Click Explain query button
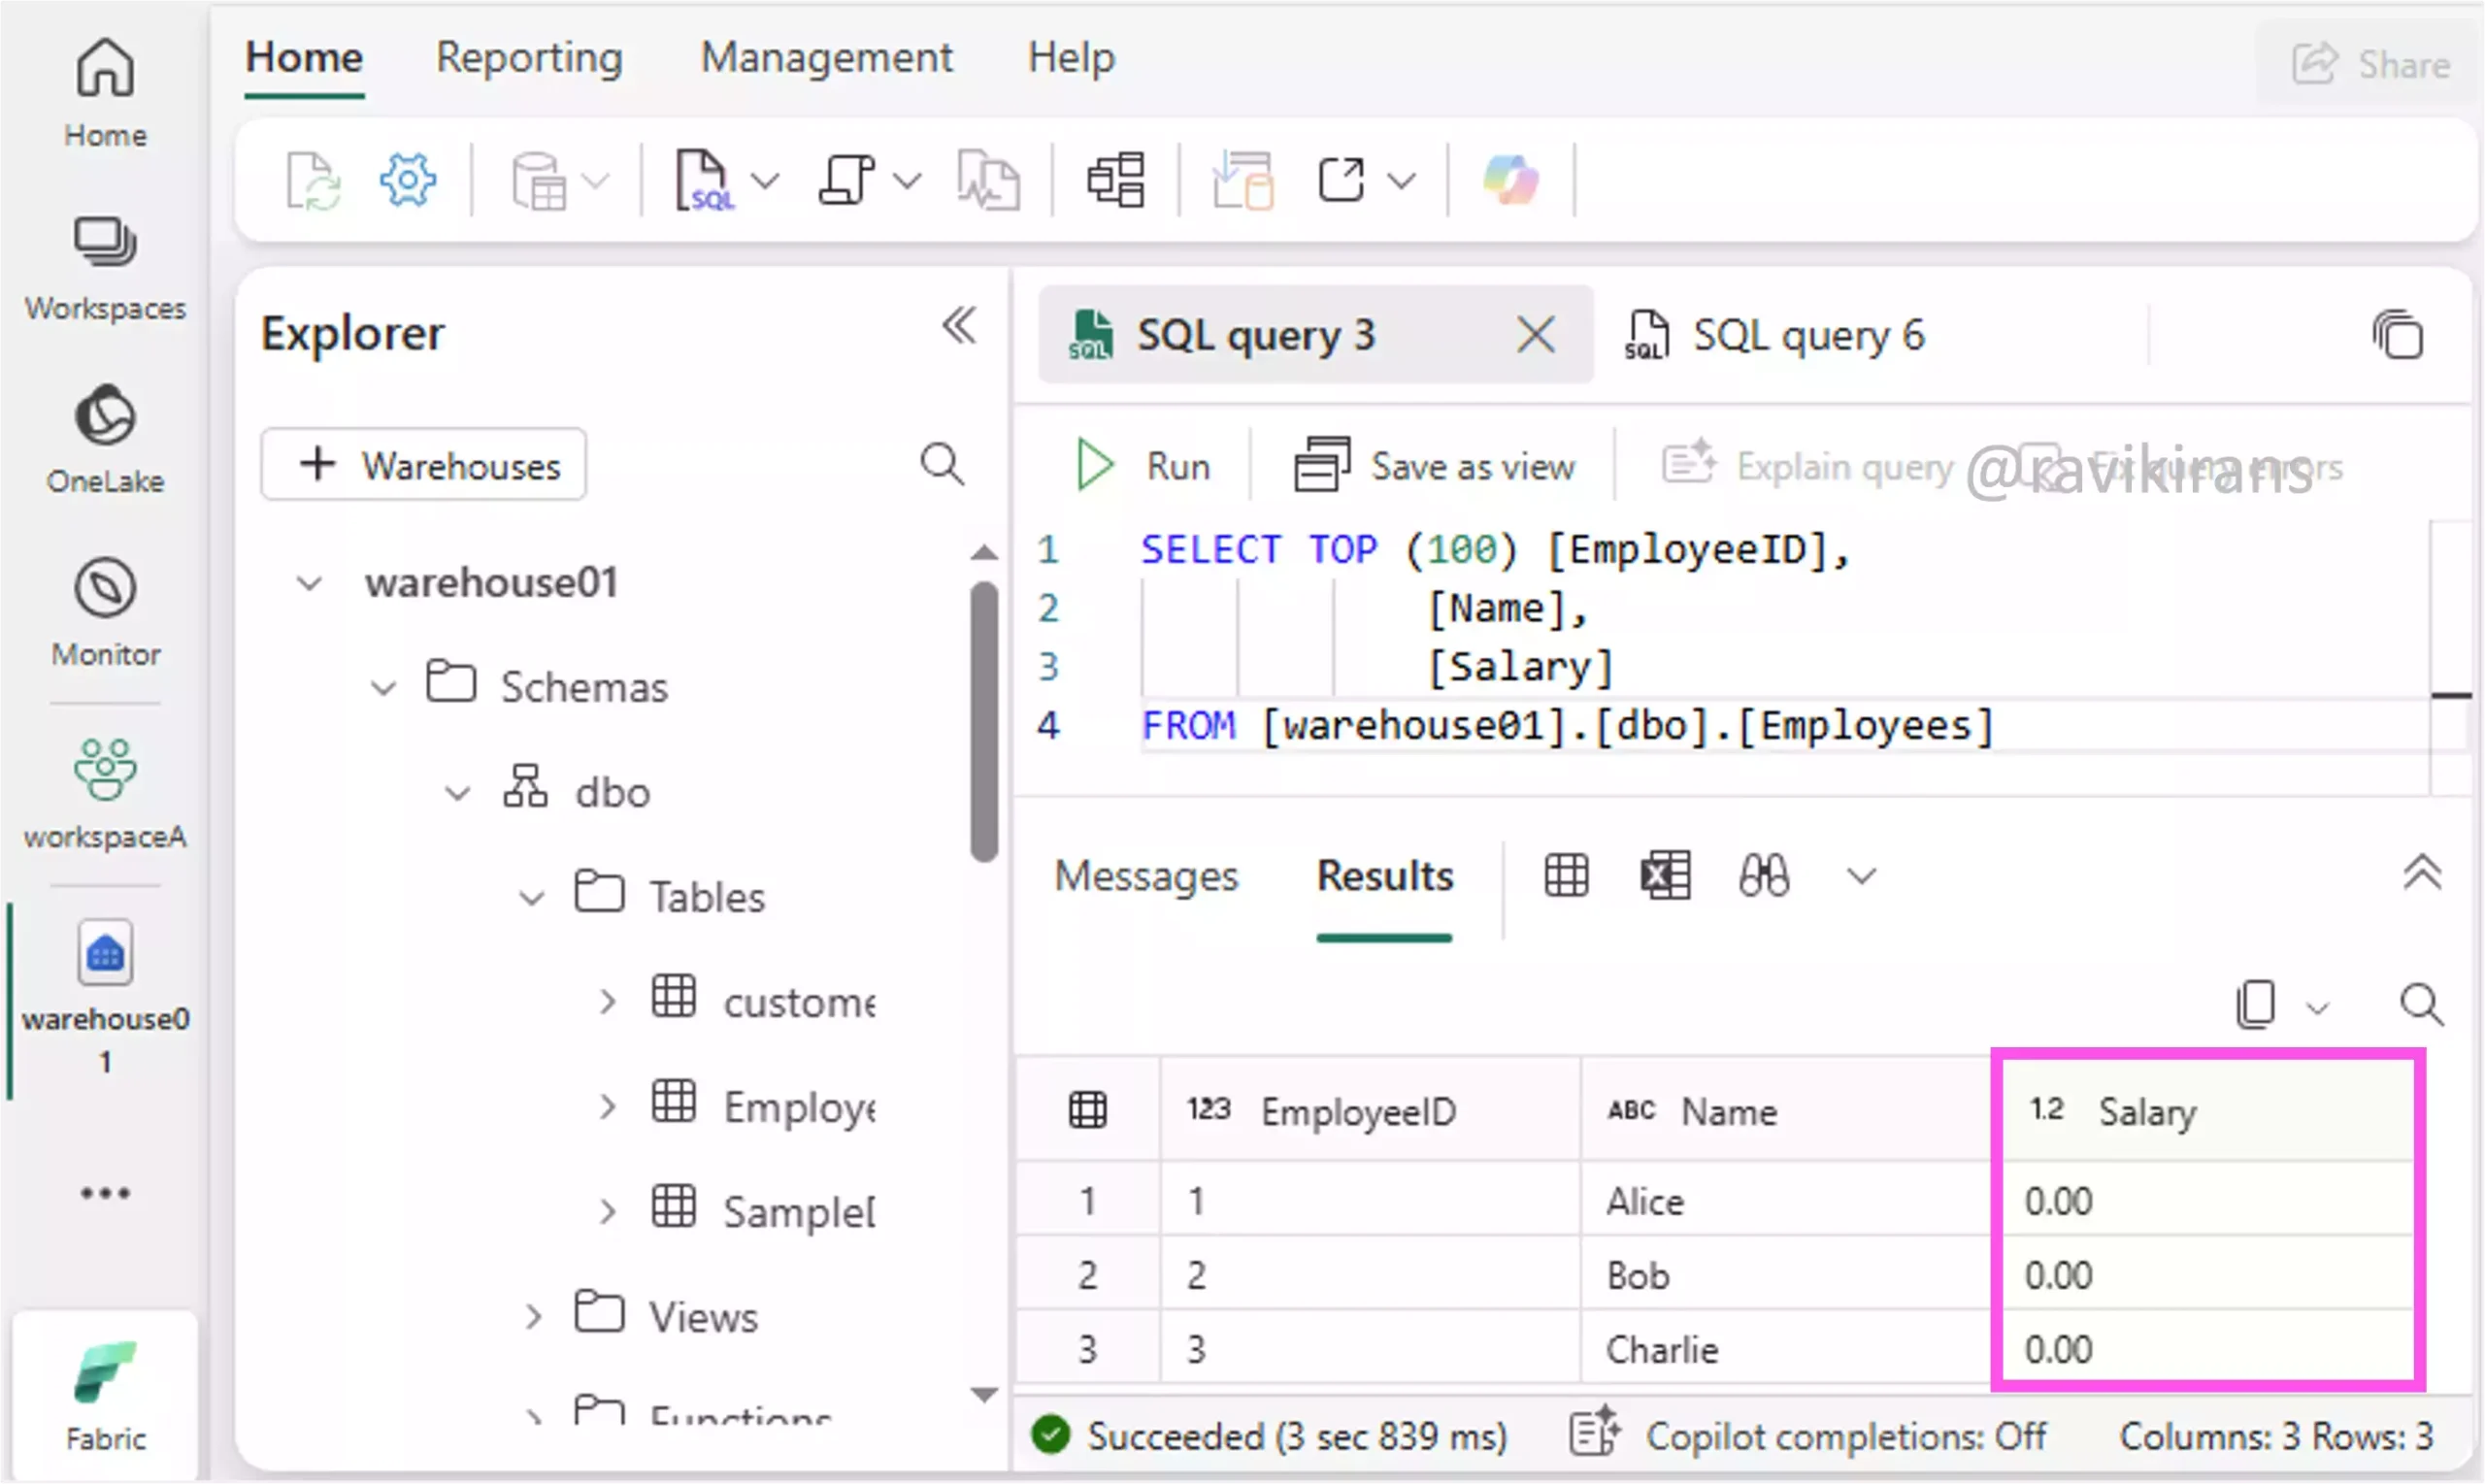 [x=1808, y=466]
